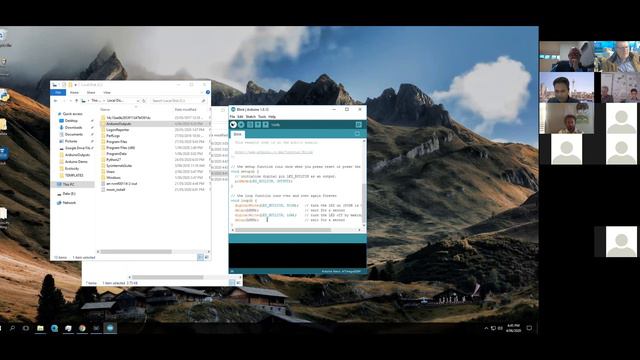This screenshot has width=640, height=360.
Task: Select Data (E:) drive in navigation pane
Action: tap(67, 193)
